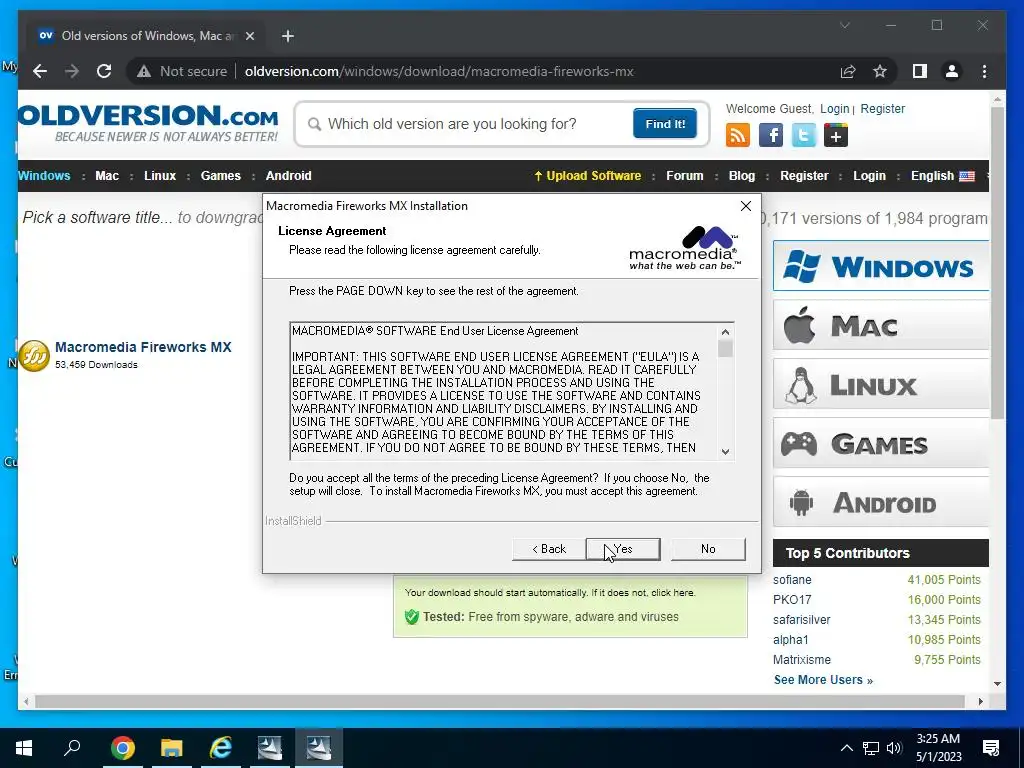
Task: Go back with browser back arrow
Action: pyautogui.click(x=40, y=71)
